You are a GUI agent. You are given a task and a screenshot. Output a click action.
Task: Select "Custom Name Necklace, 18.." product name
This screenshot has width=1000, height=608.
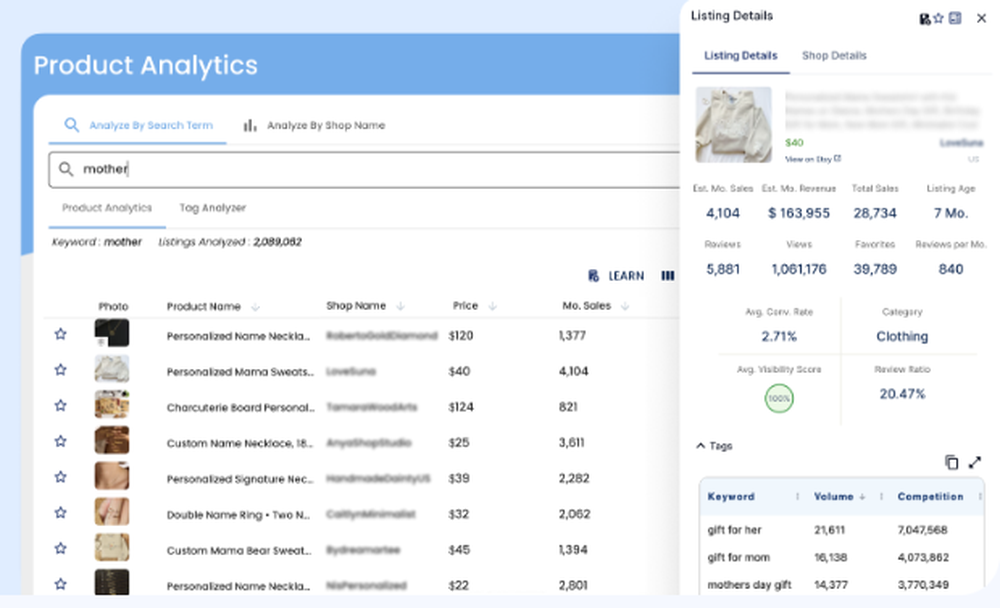pyautogui.click(x=240, y=443)
